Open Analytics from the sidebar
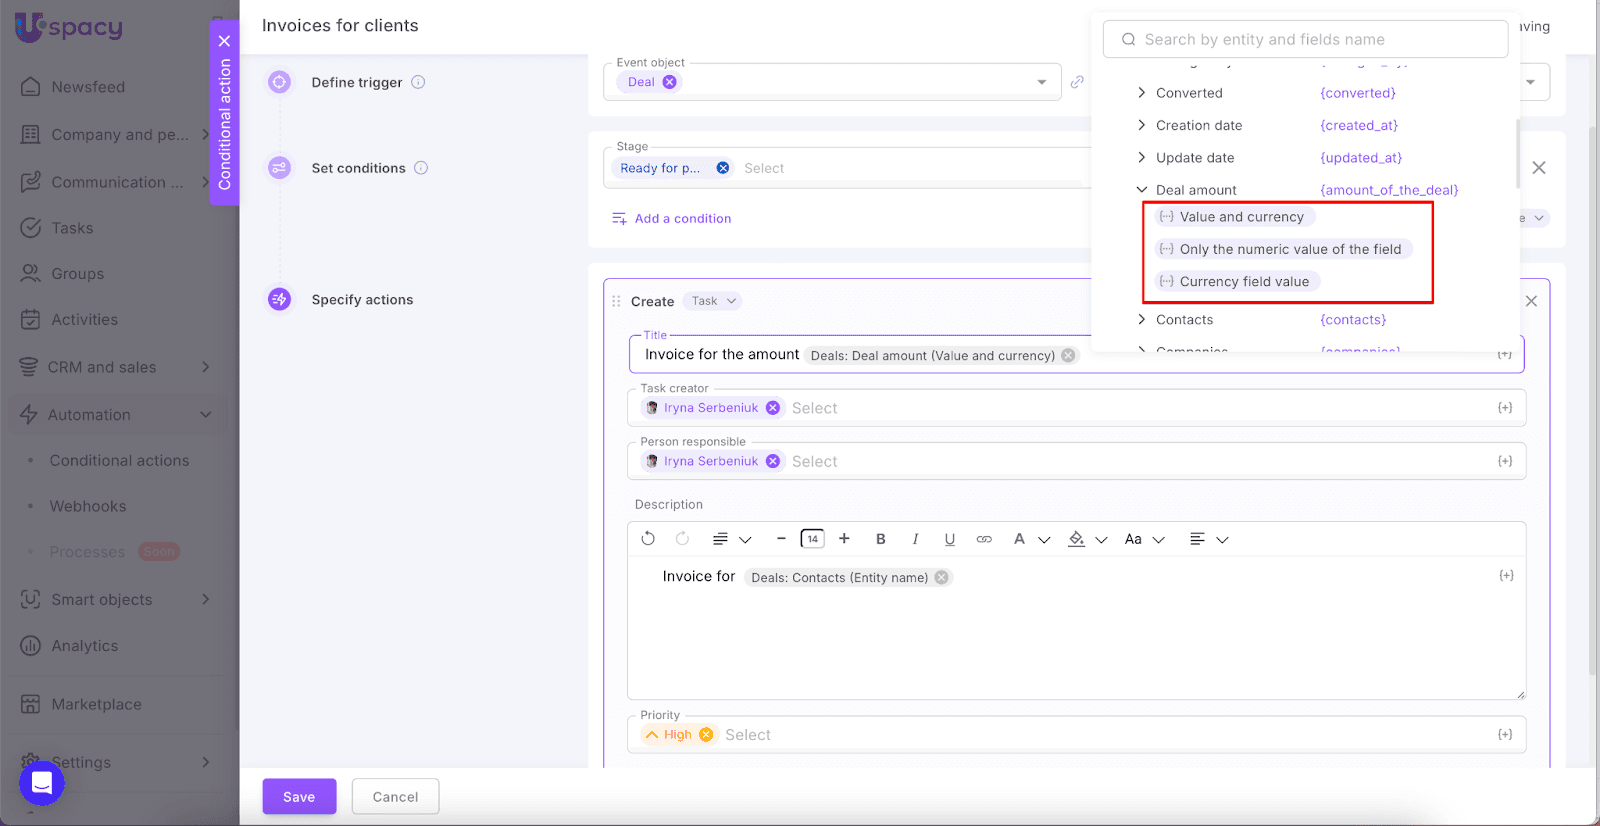Screen dimensions: 1600x826 (x=84, y=646)
